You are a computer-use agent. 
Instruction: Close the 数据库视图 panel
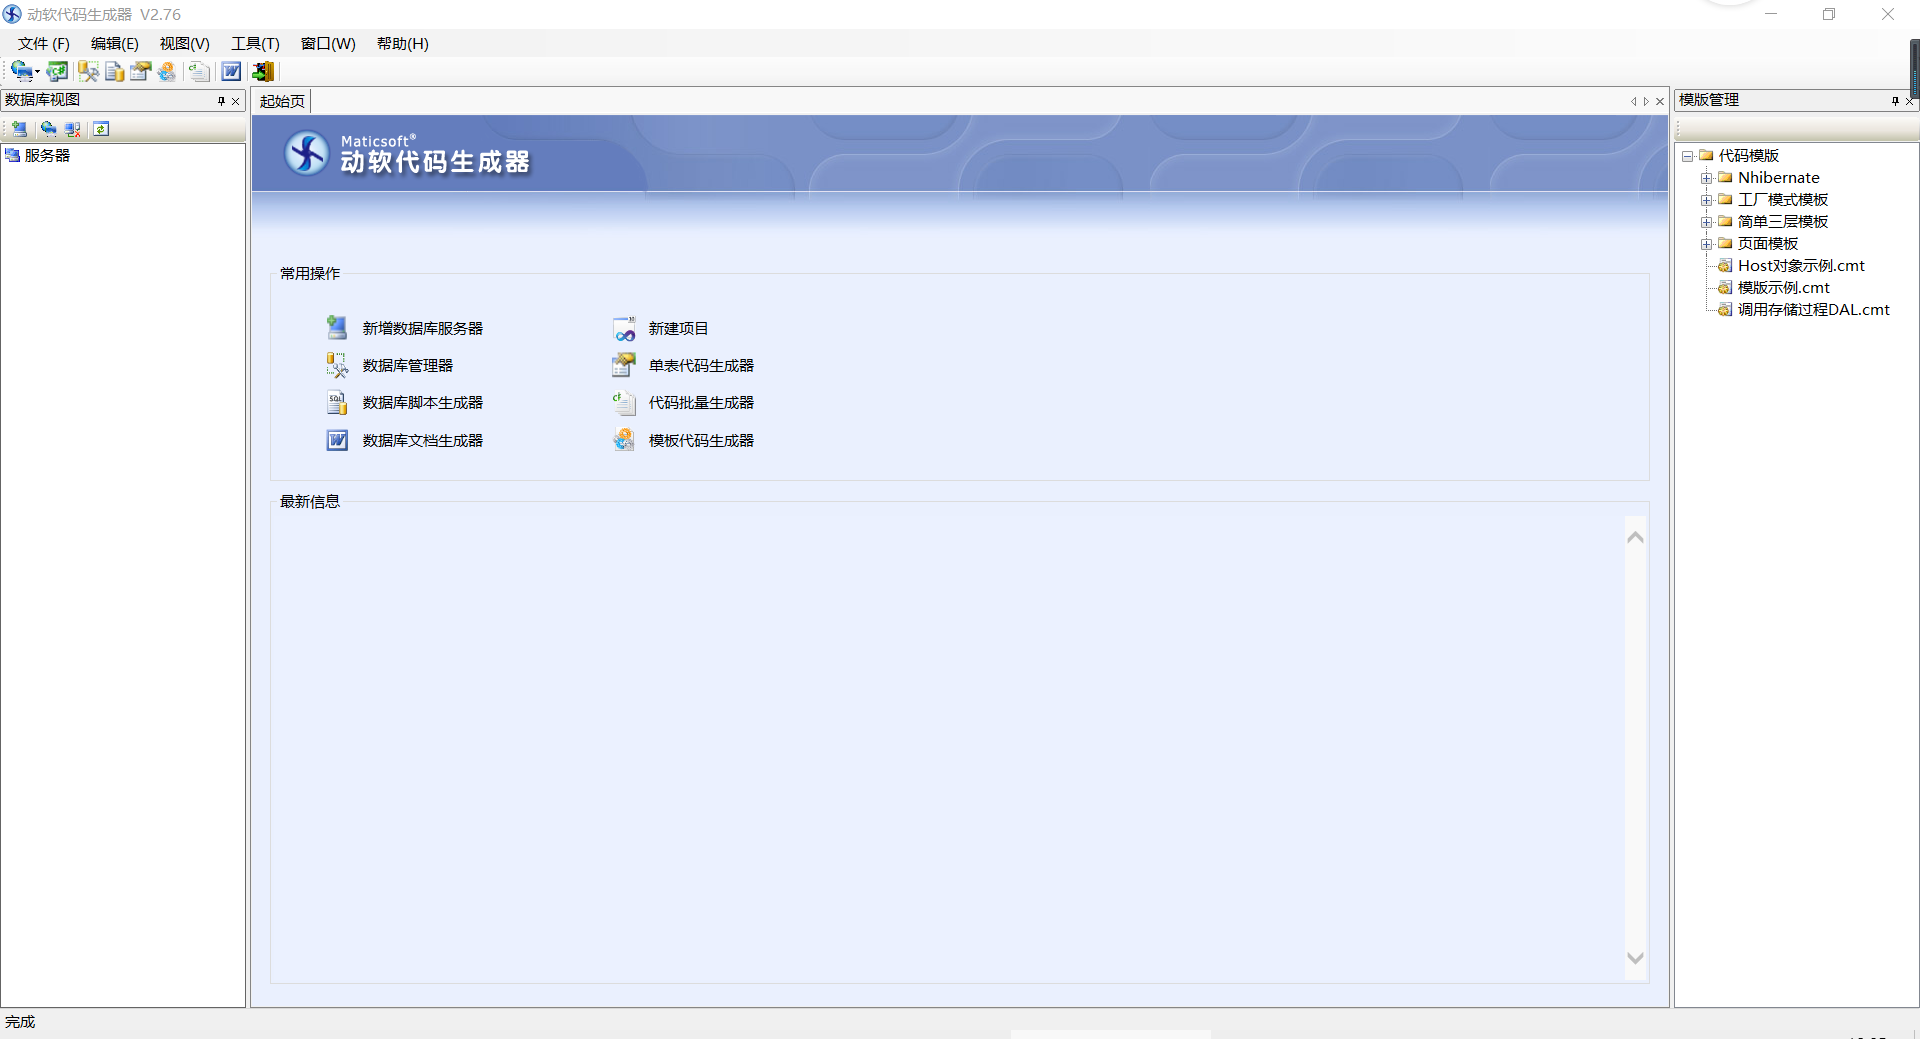[236, 101]
